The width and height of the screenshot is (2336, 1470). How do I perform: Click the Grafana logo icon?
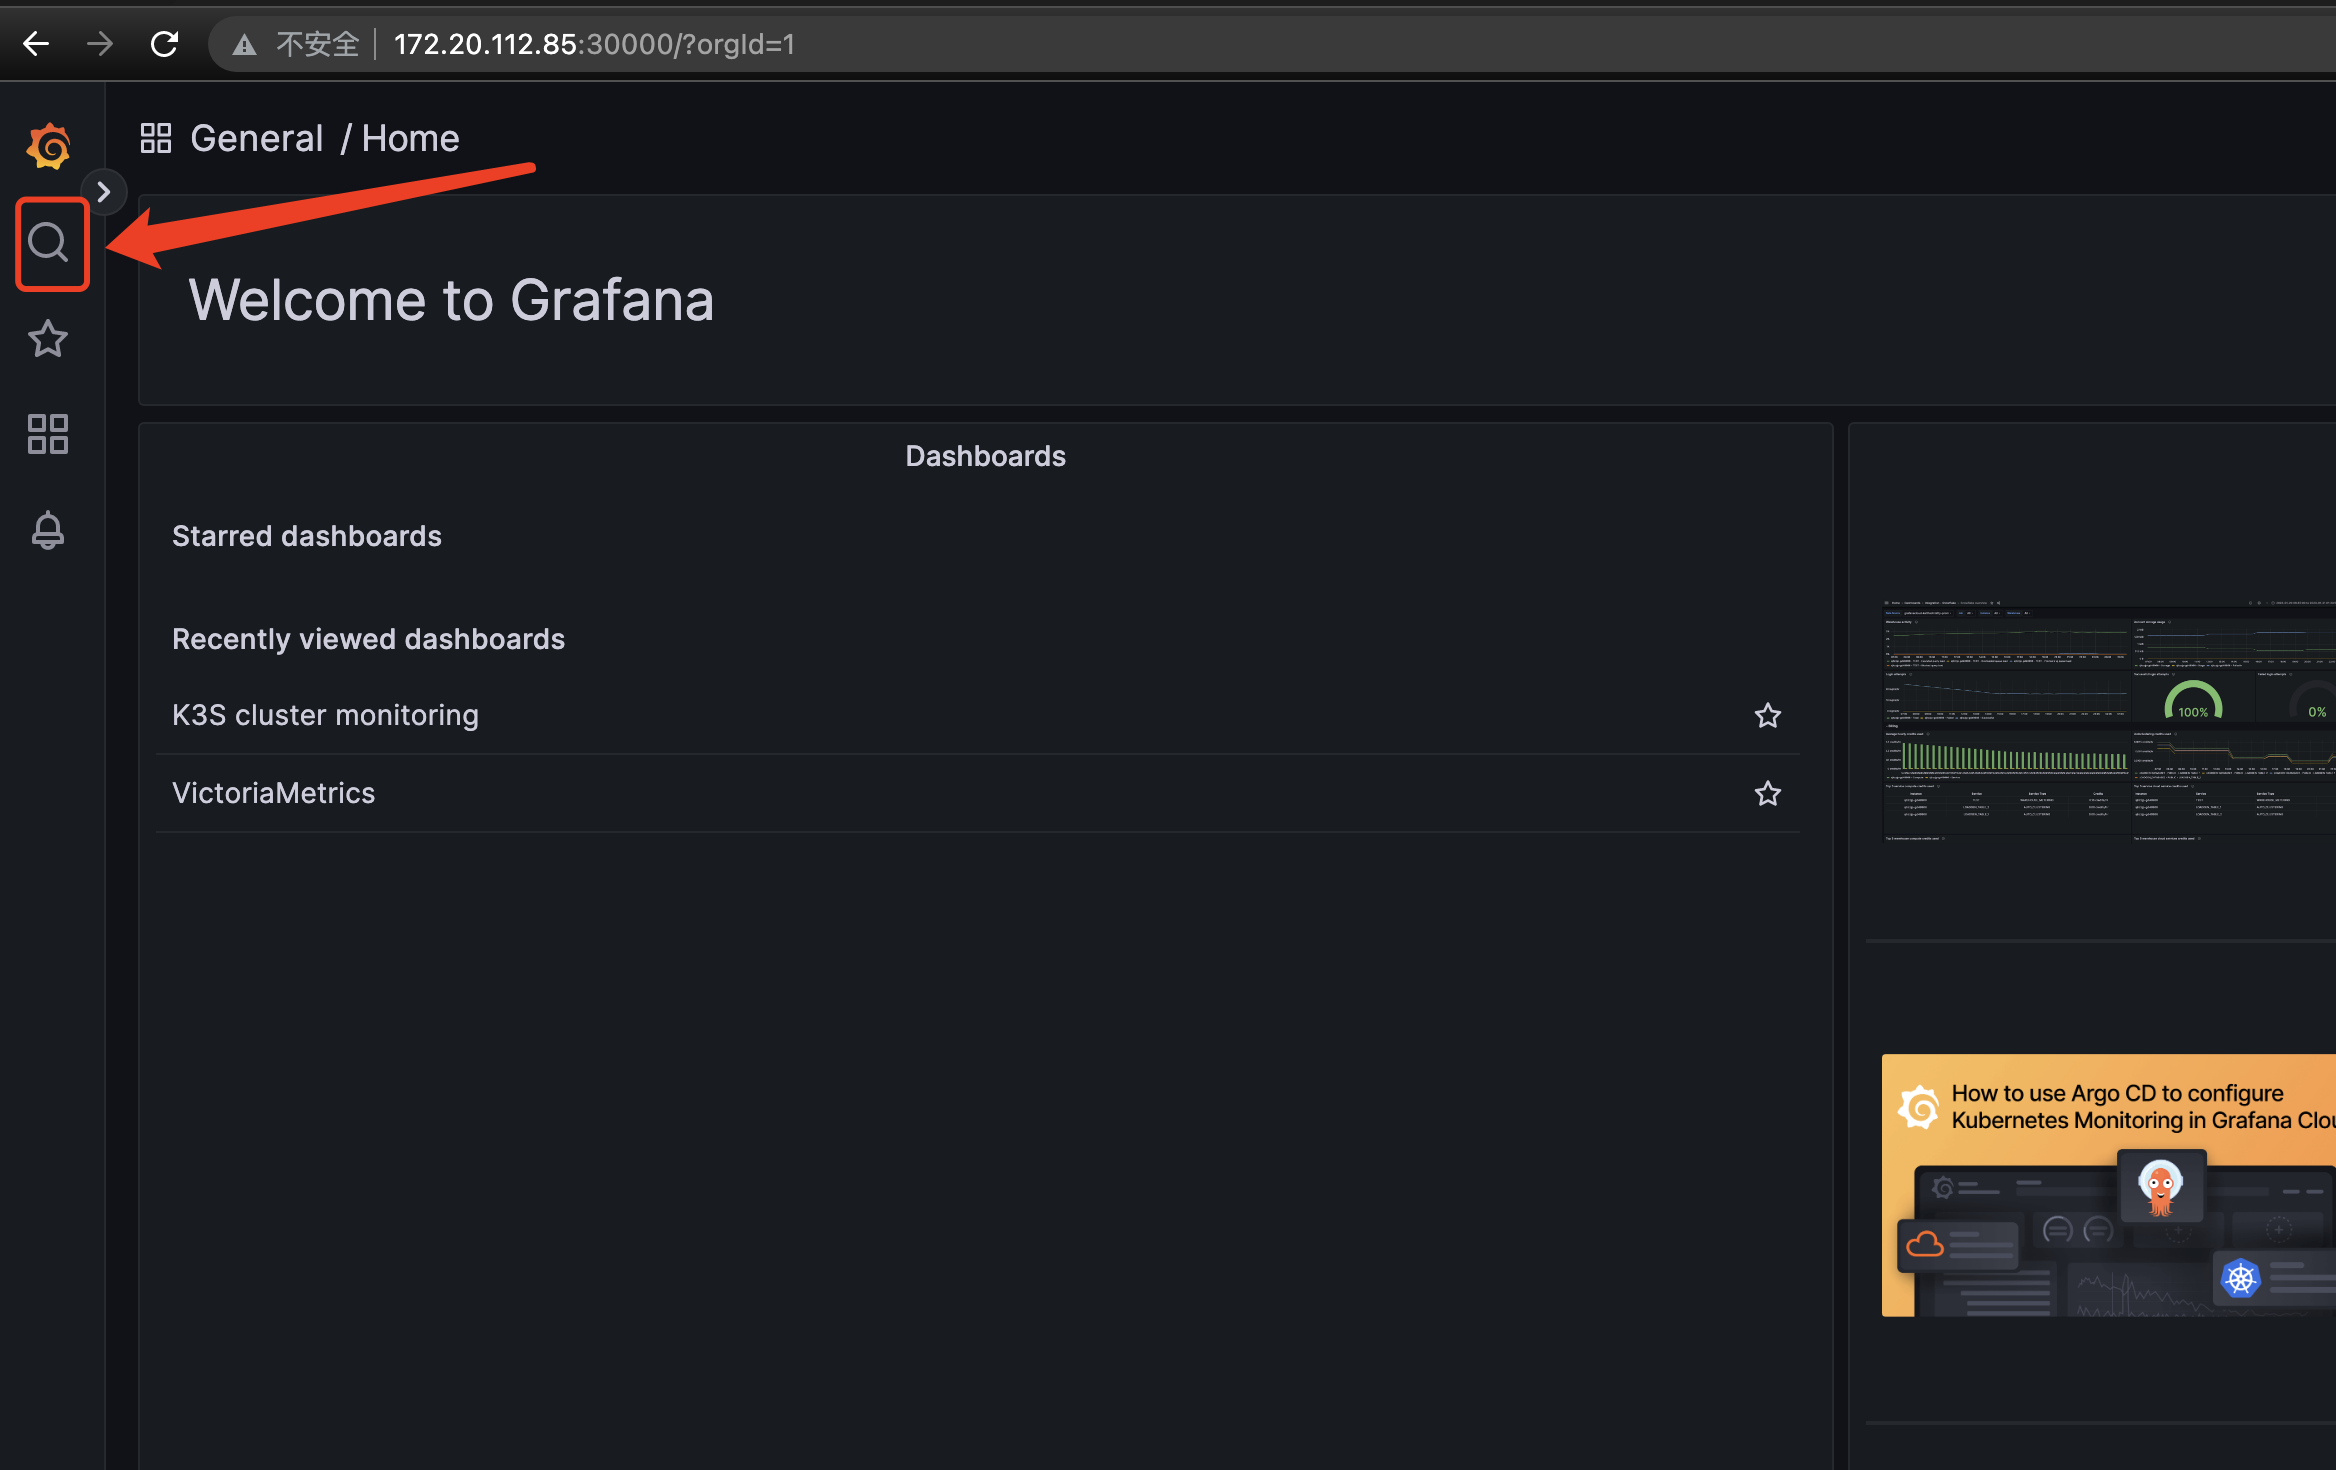pyautogui.click(x=48, y=147)
